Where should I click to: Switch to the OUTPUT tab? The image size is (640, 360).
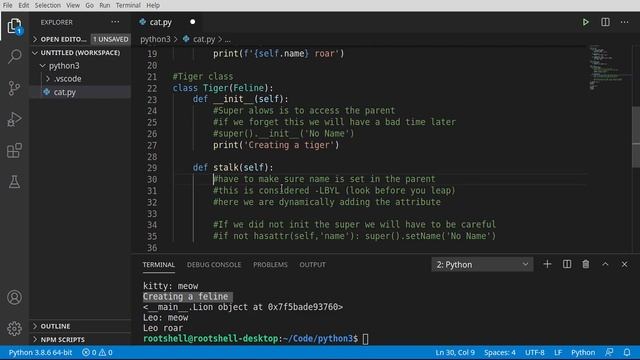[312, 264]
